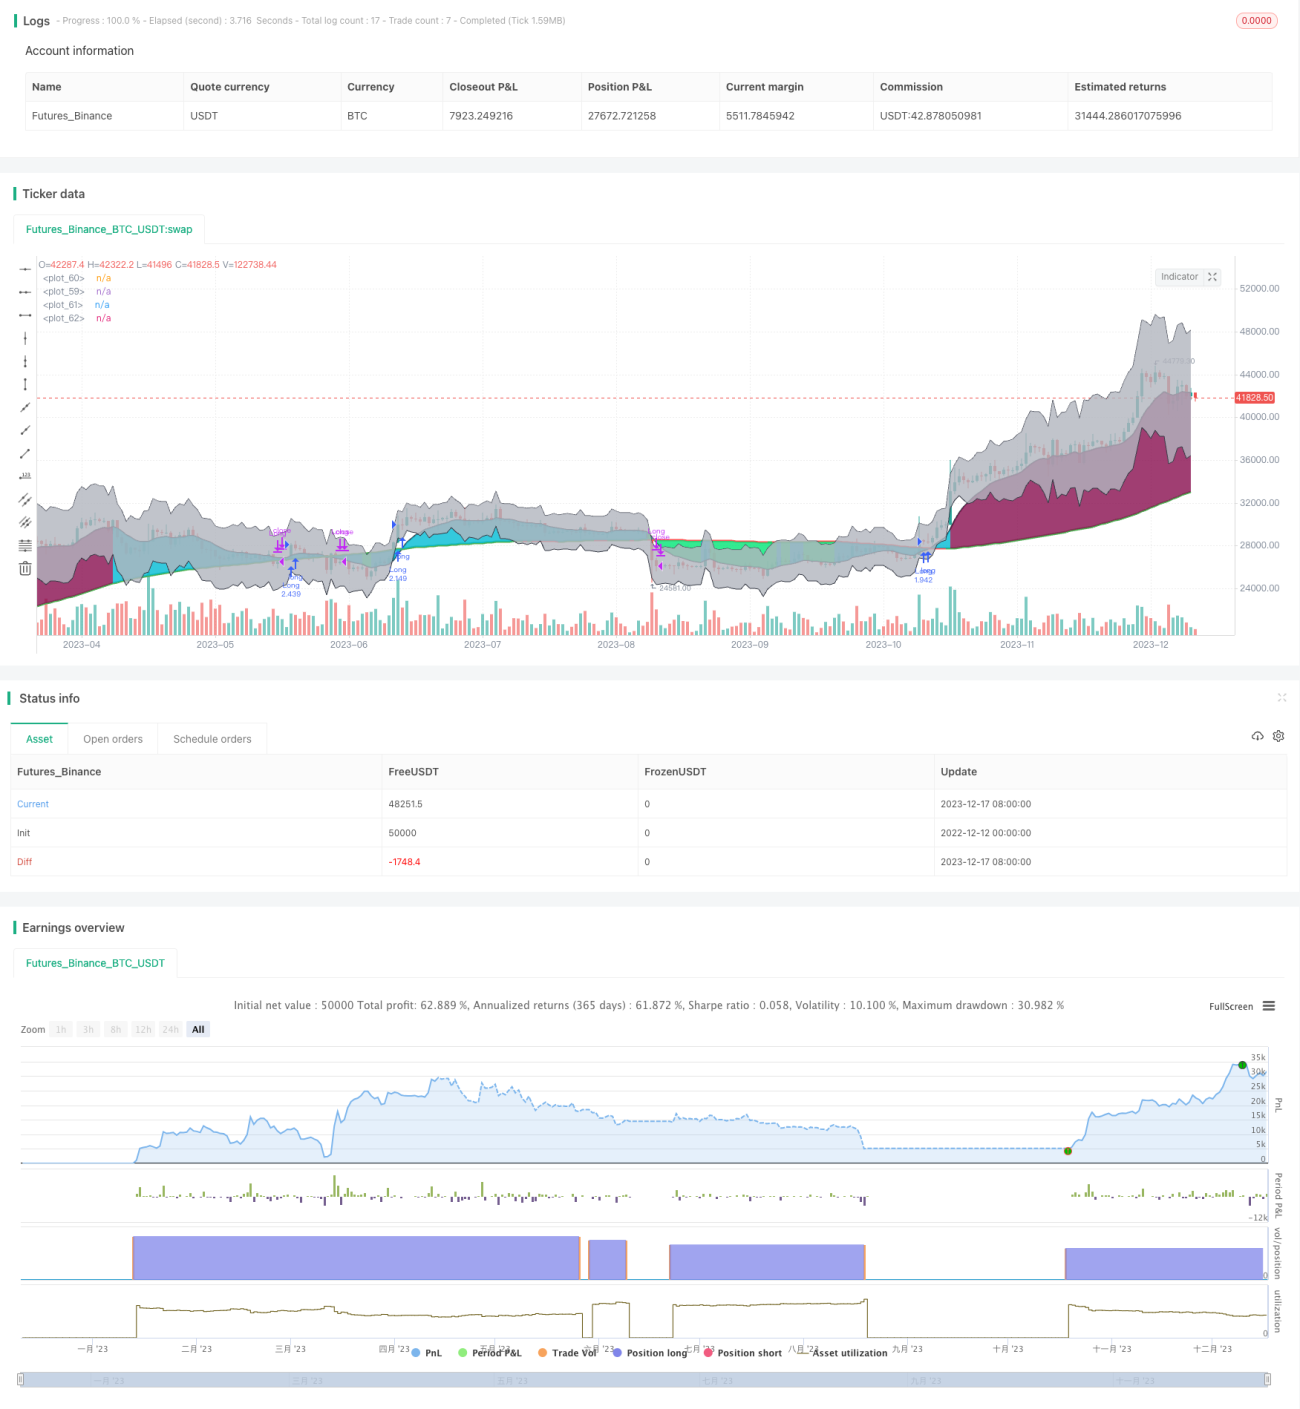Select the trash delete drawings tool
The width and height of the screenshot is (1300, 1409).
click(x=25, y=568)
